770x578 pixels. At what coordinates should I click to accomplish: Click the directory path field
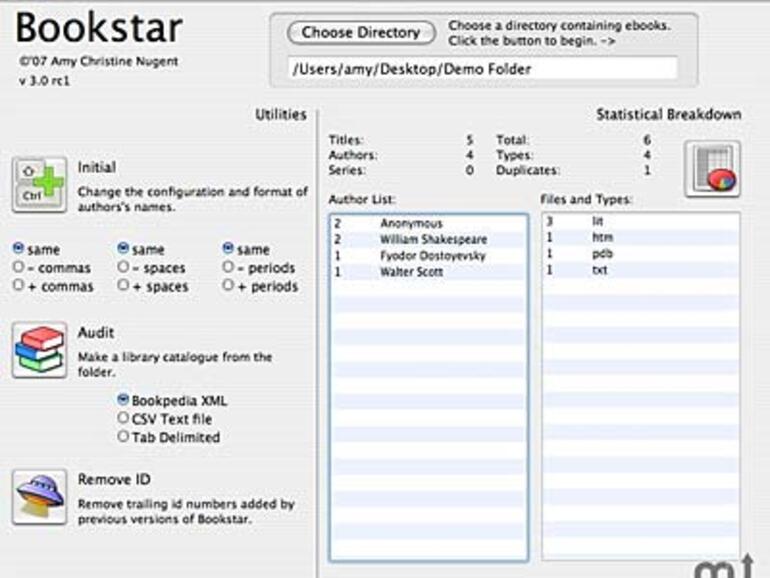click(x=483, y=69)
